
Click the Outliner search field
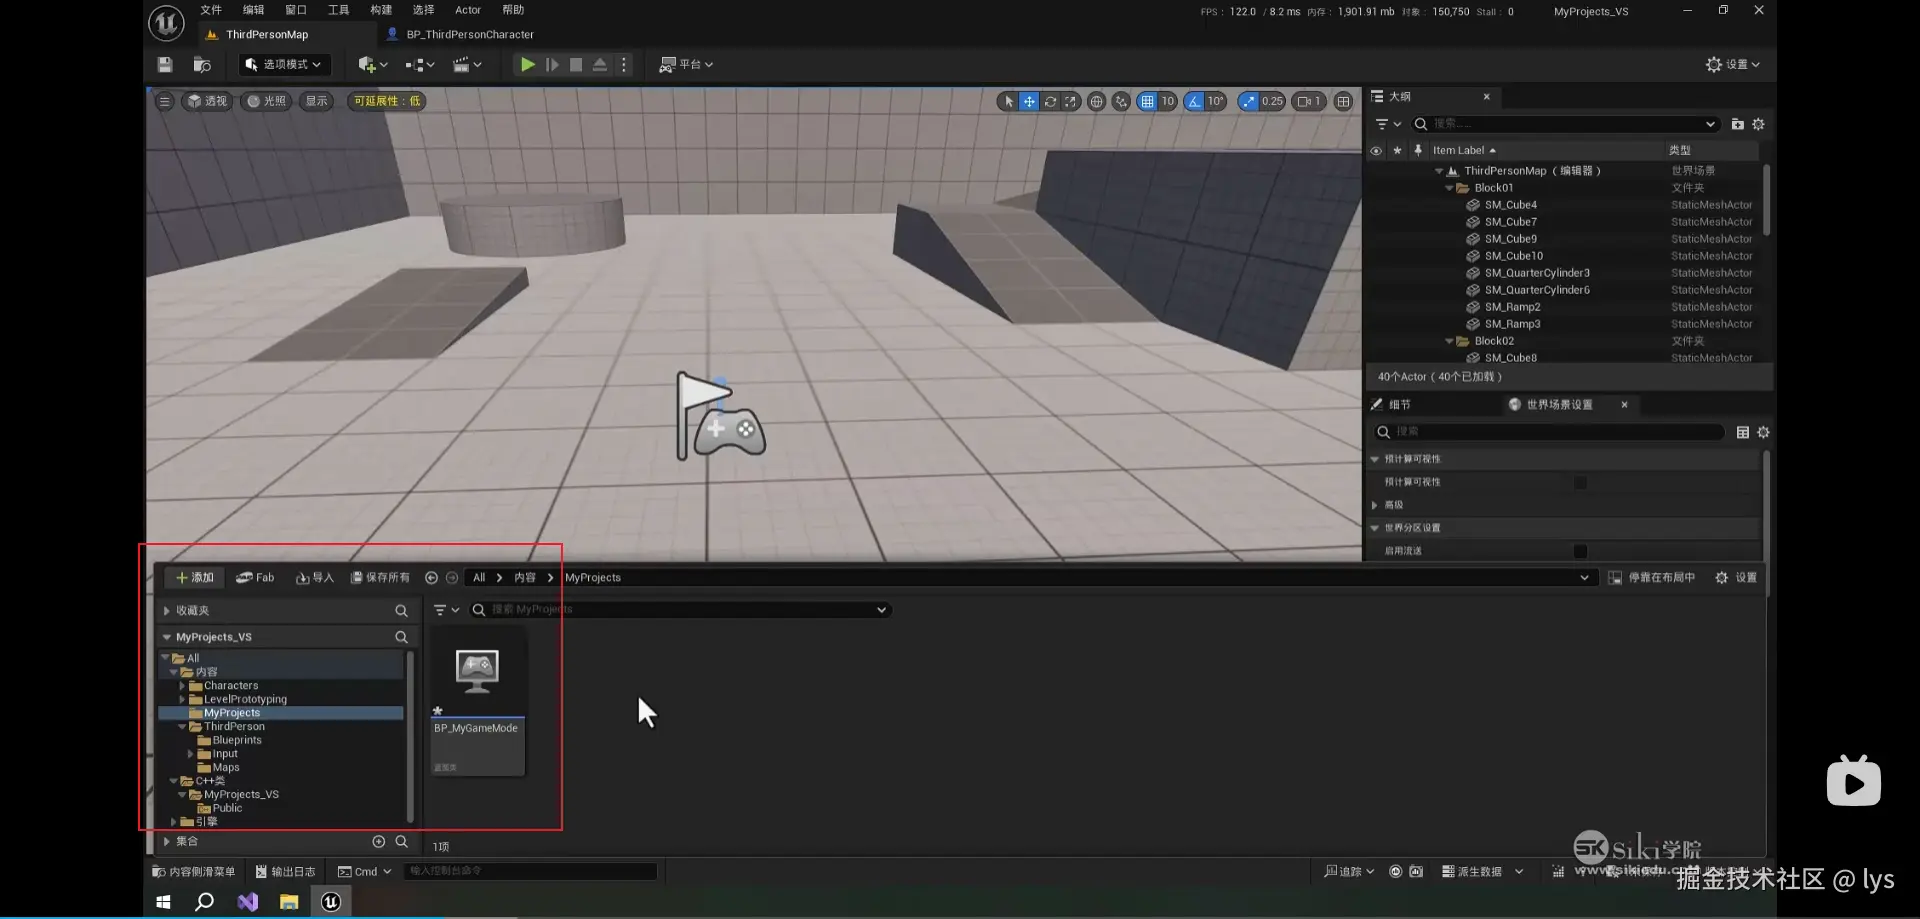tap(1565, 124)
